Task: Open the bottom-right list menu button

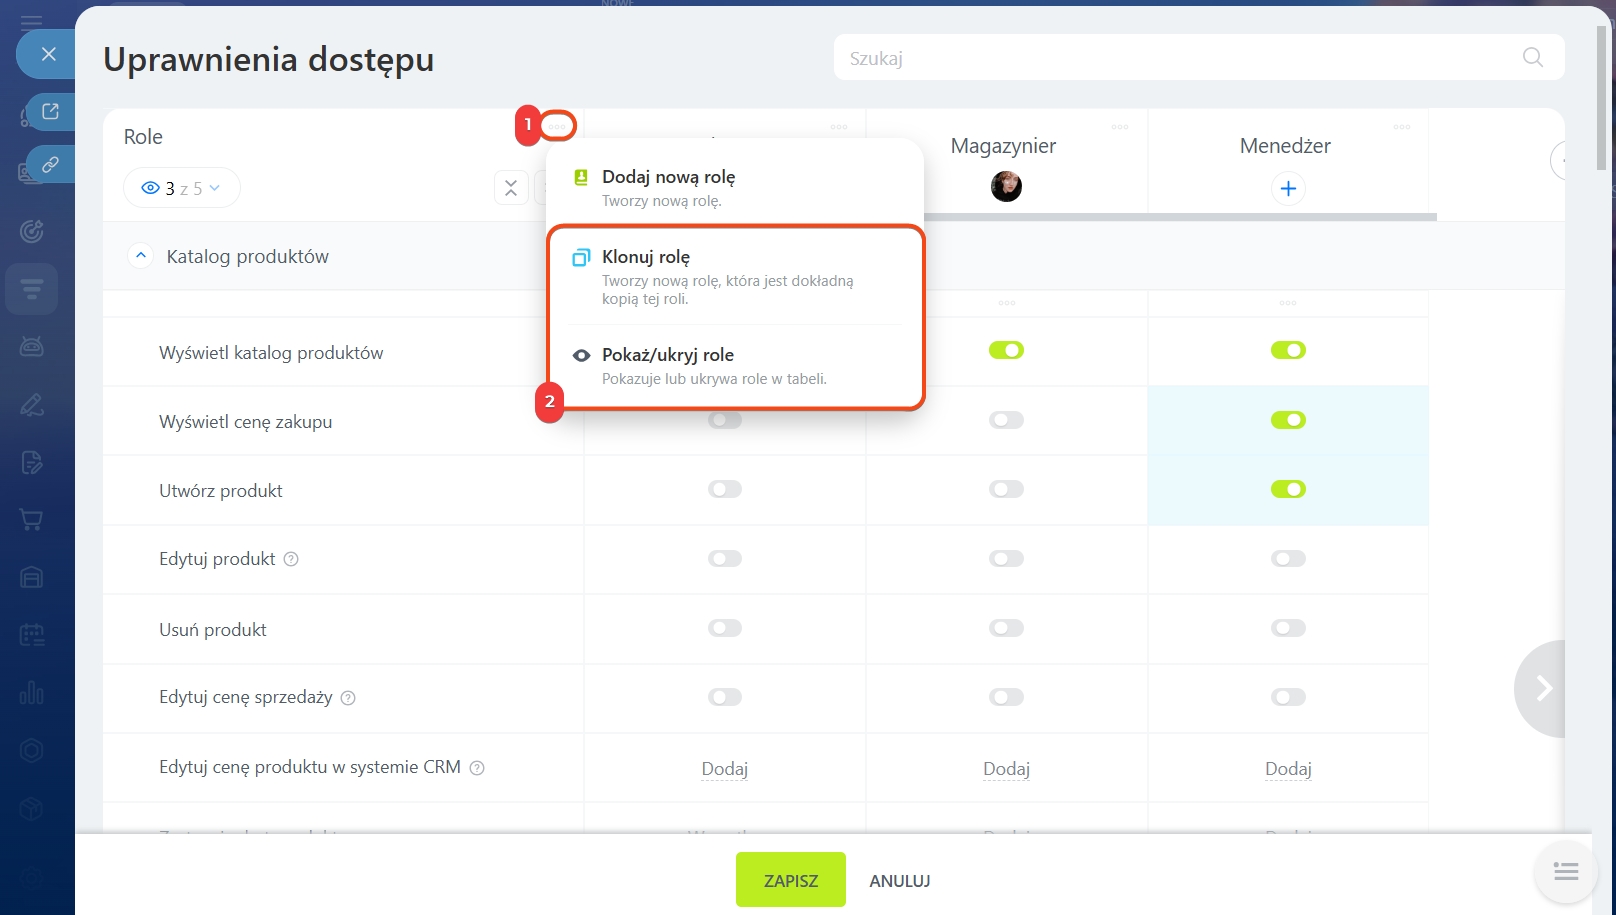Action: [1566, 872]
